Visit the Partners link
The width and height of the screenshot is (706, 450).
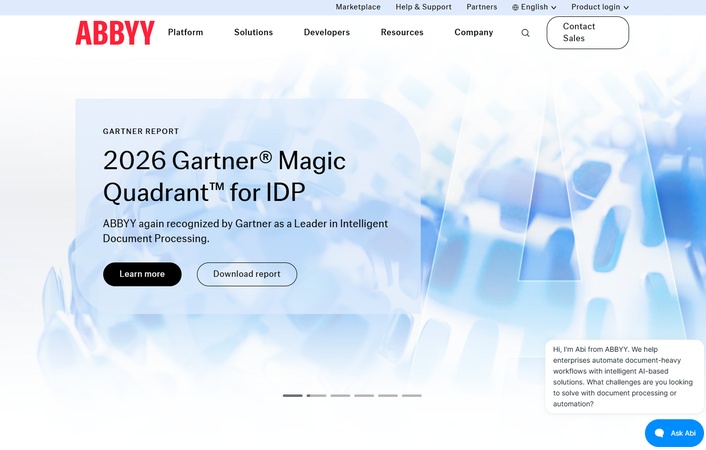click(x=482, y=7)
